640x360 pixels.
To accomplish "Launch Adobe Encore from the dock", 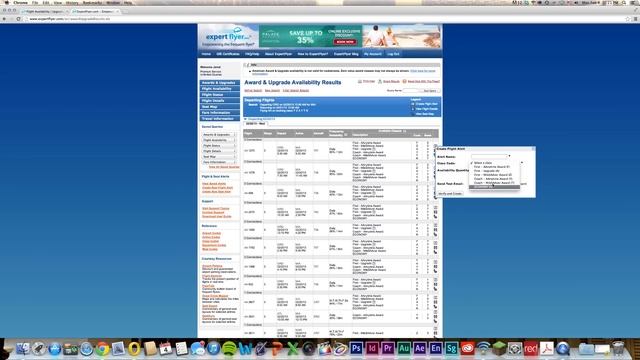I will pyautogui.click(x=436, y=349).
